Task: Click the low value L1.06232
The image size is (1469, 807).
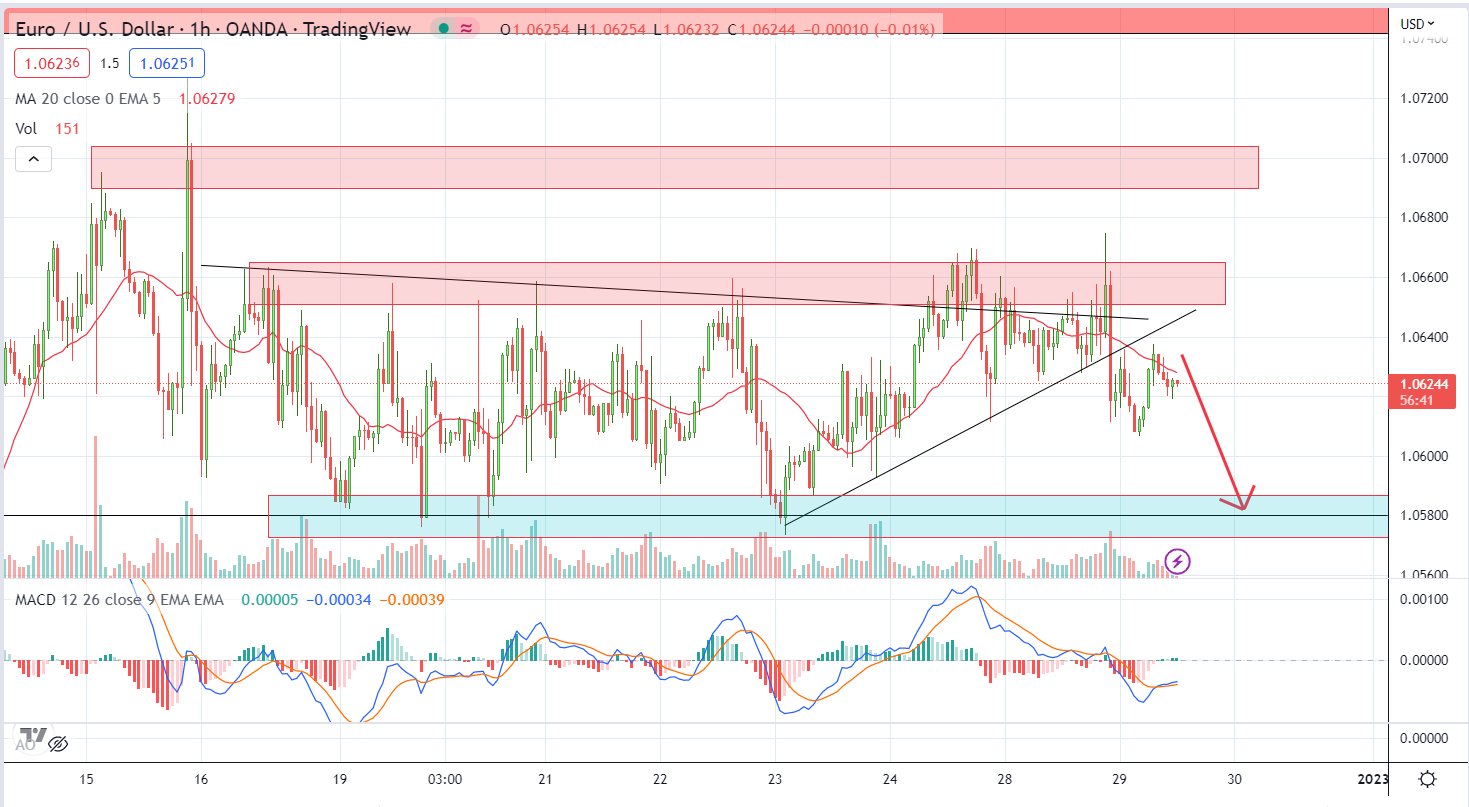Action: tap(687, 29)
